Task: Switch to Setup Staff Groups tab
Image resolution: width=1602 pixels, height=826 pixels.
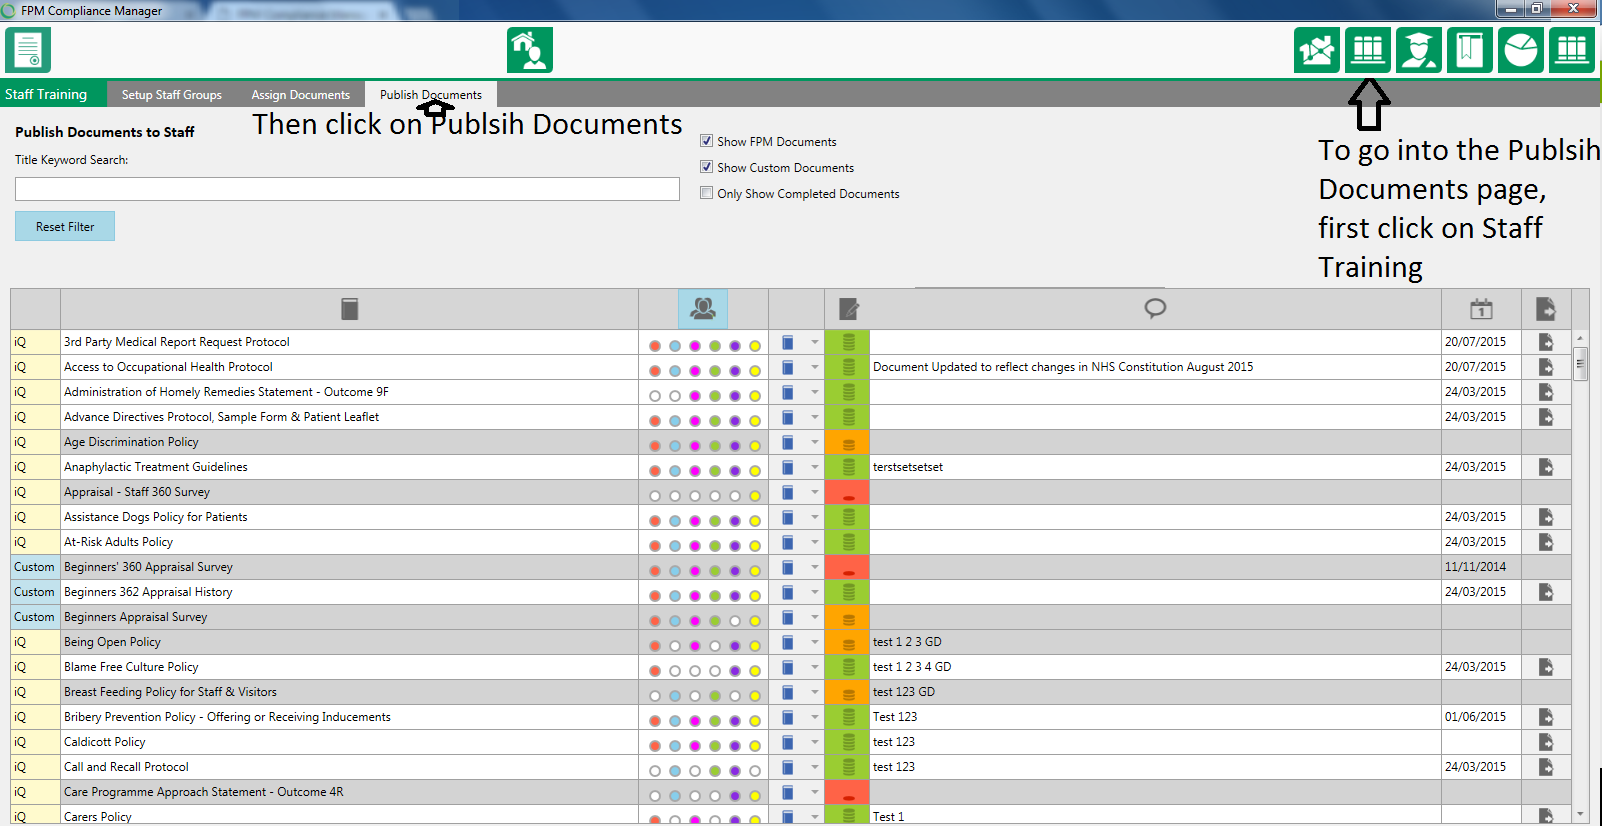Action: pos(171,95)
